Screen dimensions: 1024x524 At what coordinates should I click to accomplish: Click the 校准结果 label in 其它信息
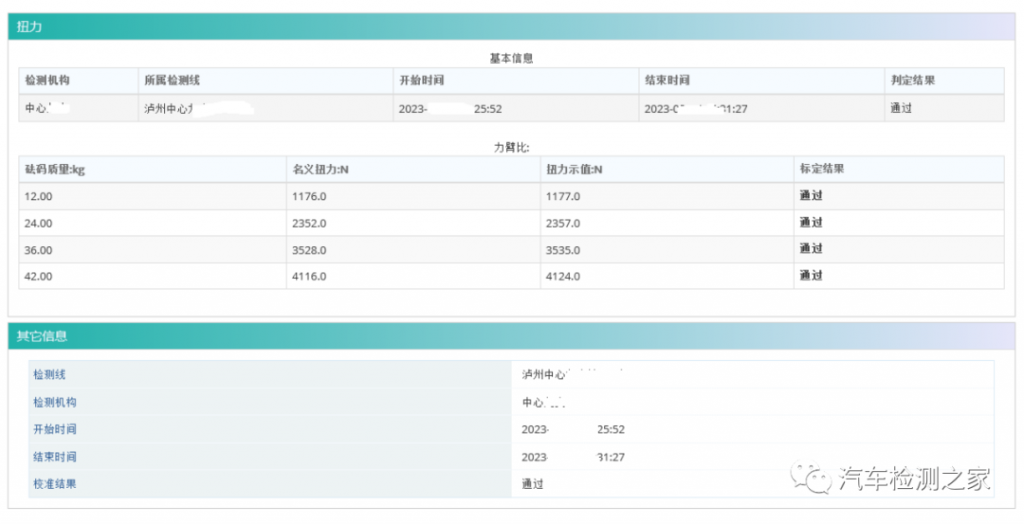coord(55,484)
